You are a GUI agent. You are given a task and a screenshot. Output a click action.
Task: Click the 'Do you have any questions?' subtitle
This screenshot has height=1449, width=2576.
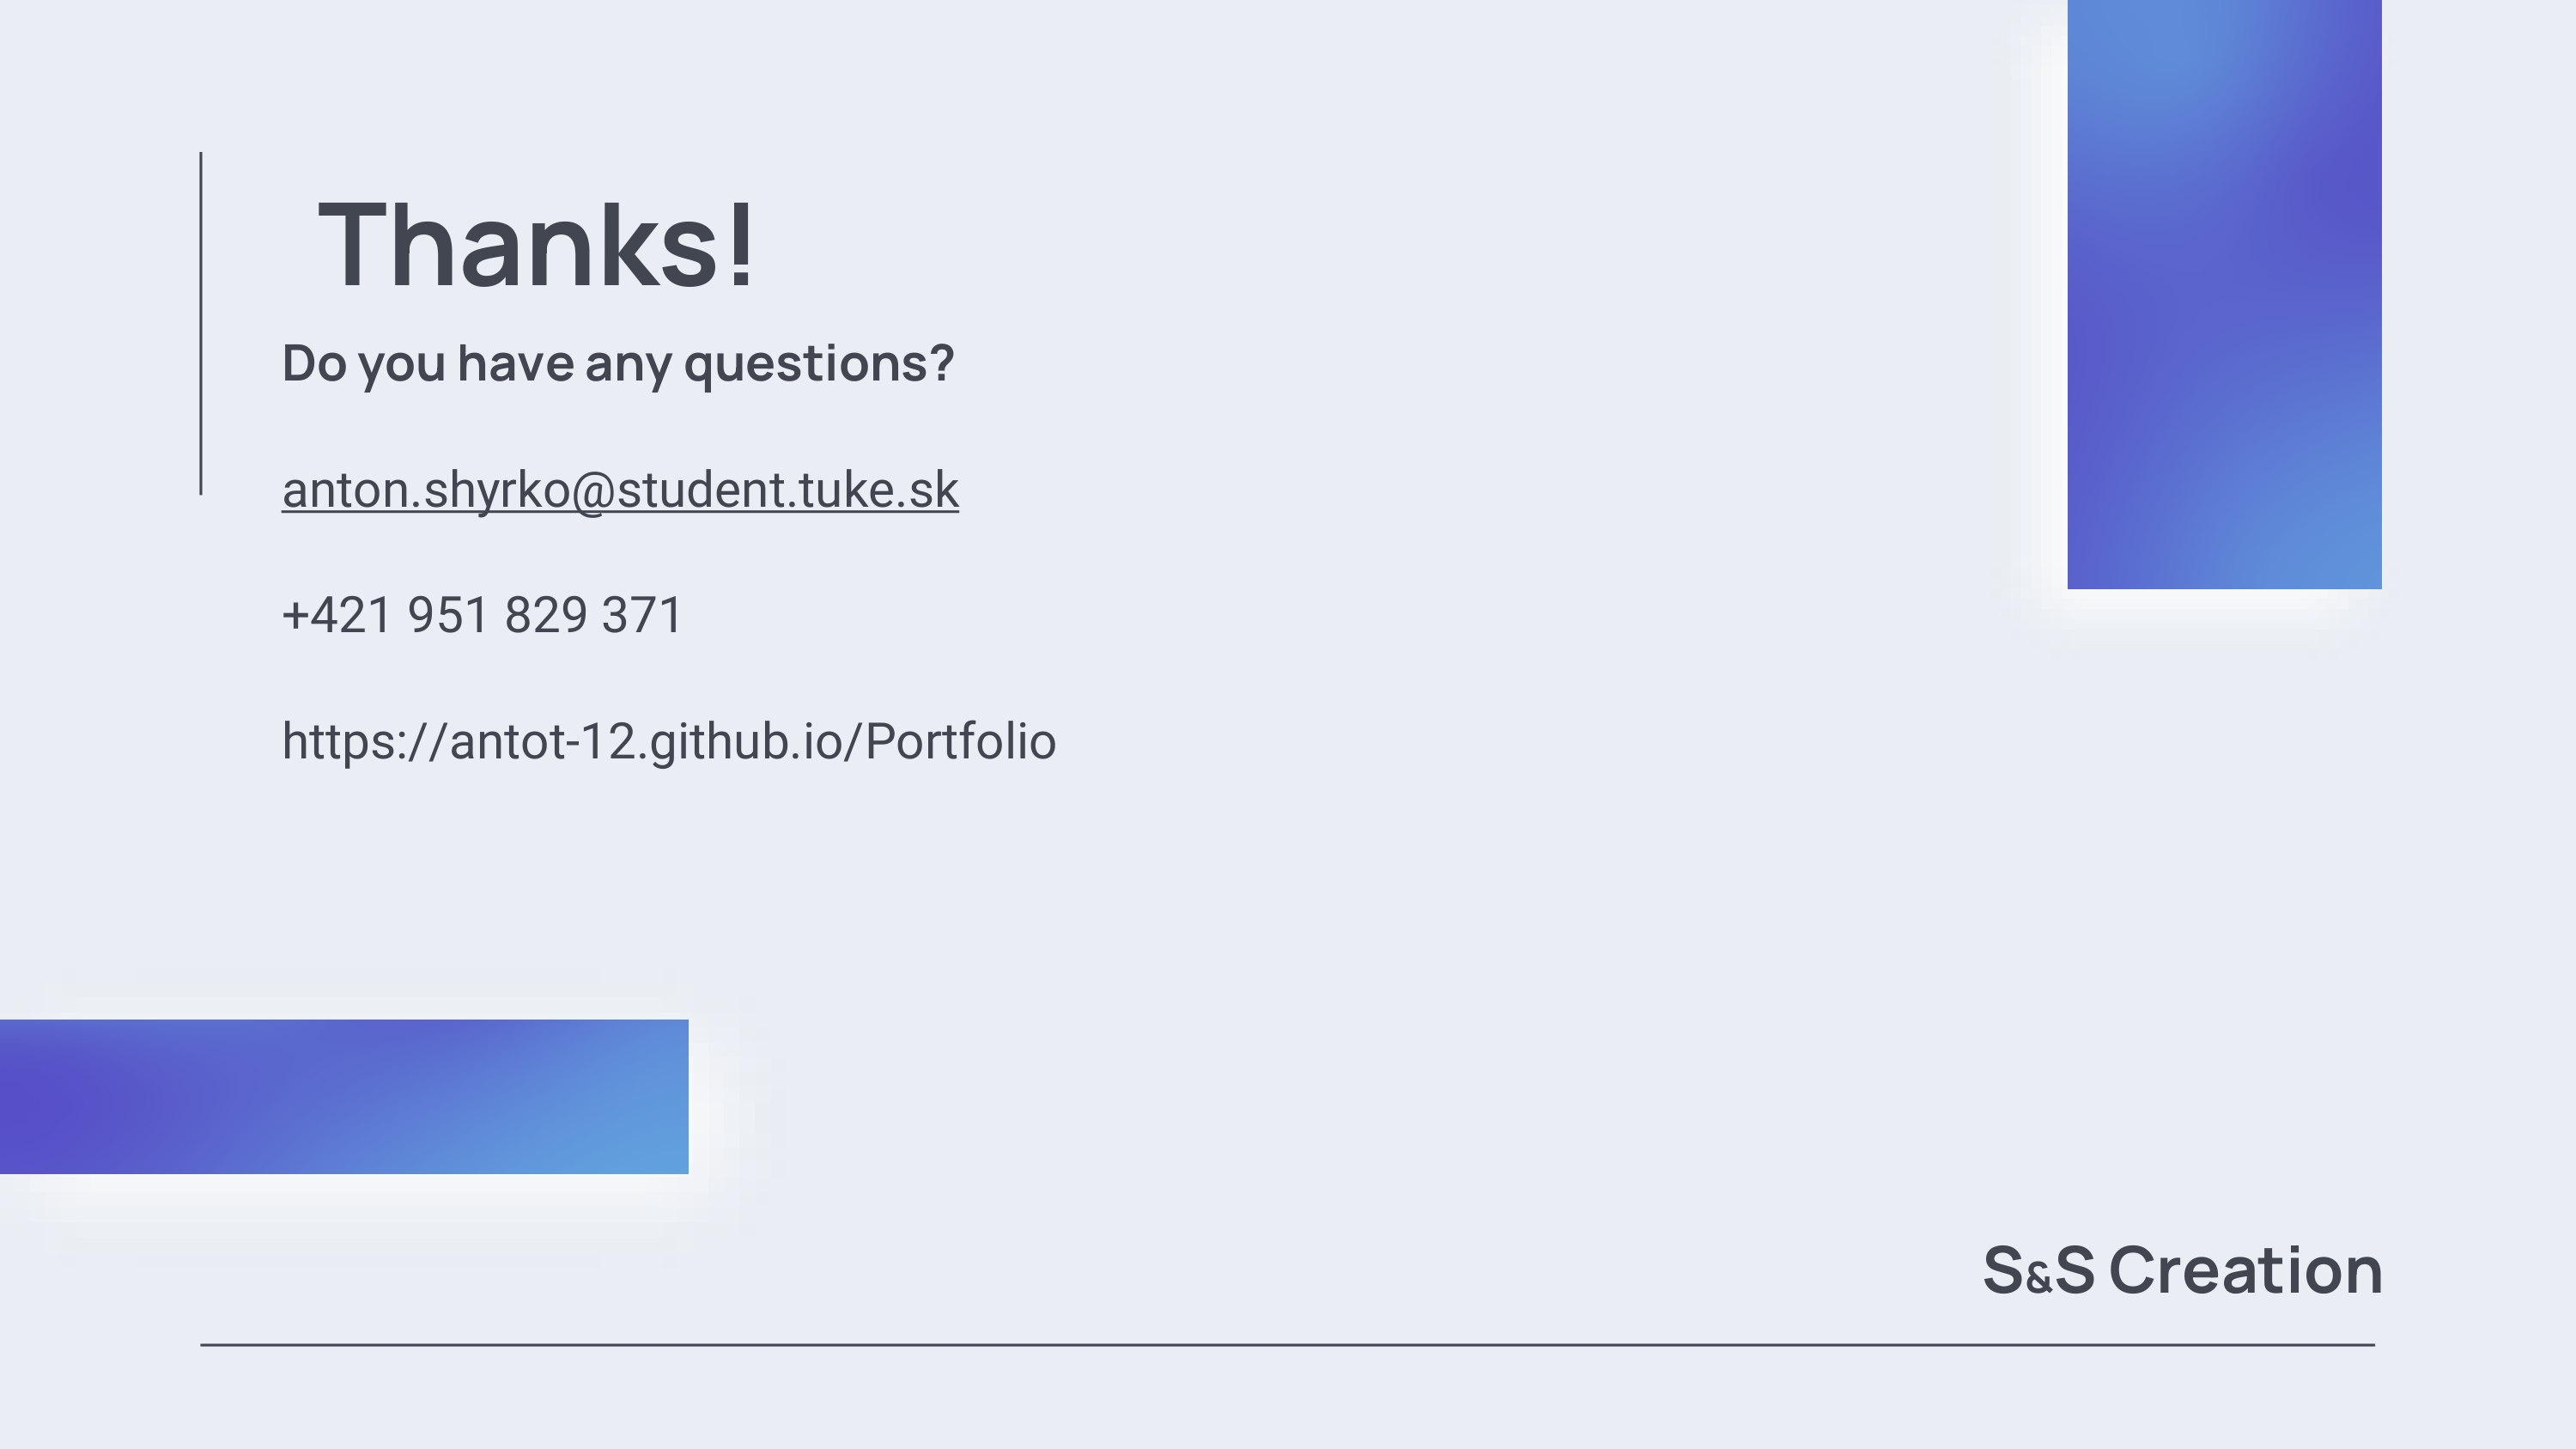point(618,364)
